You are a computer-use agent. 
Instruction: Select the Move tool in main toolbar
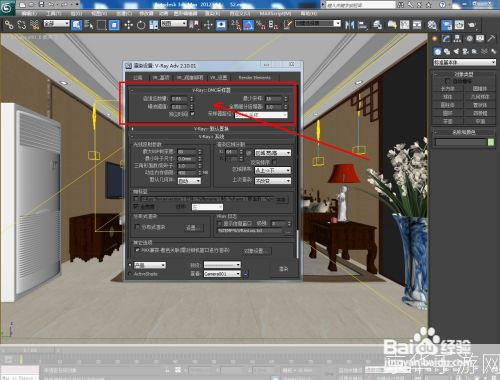[128, 25]
